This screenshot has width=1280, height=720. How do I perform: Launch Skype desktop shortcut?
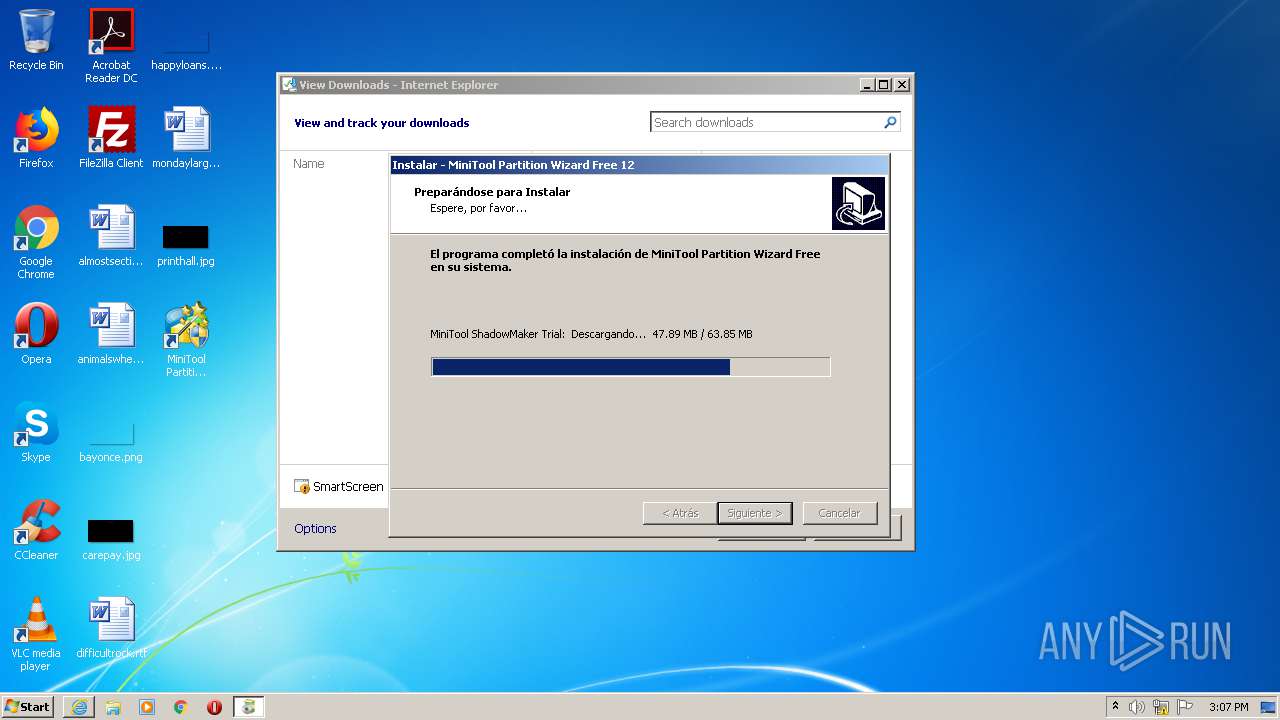(x=36, y=432)
